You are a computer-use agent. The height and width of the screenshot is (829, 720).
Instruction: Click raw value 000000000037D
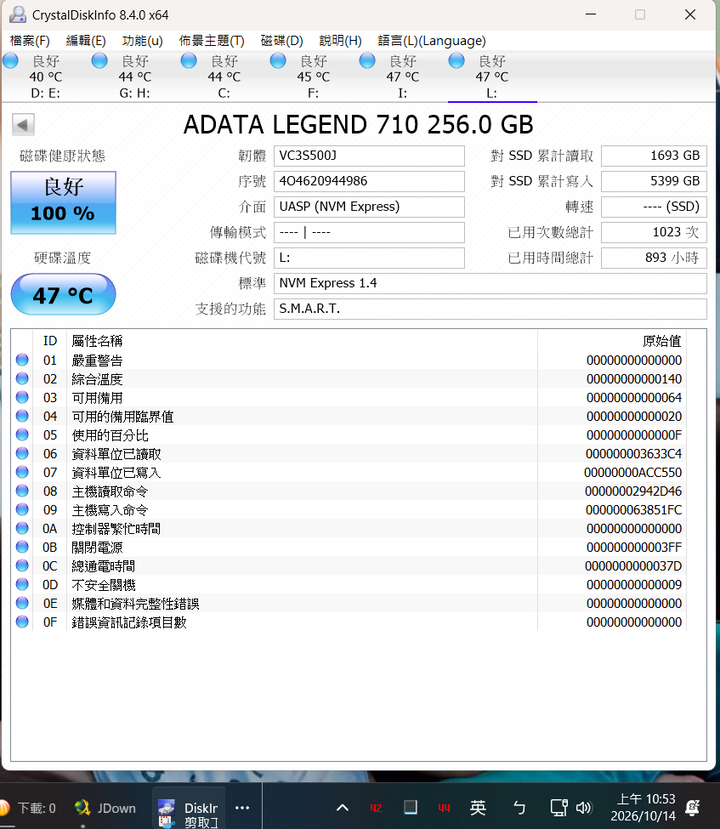pos(633,566)
